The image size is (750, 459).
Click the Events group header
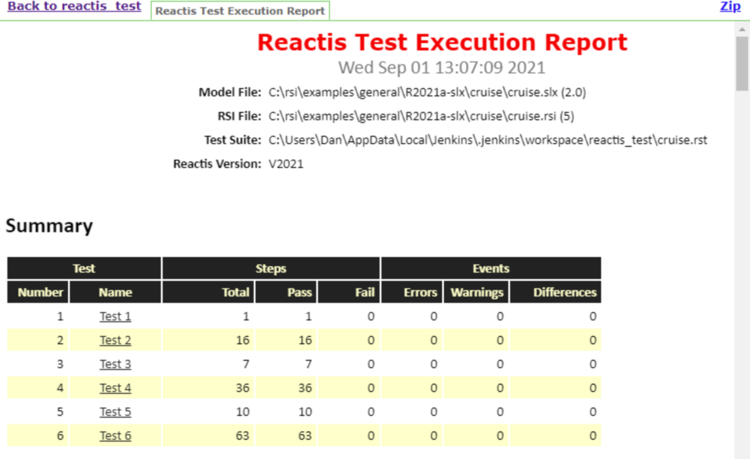click(x=491, y=268)
